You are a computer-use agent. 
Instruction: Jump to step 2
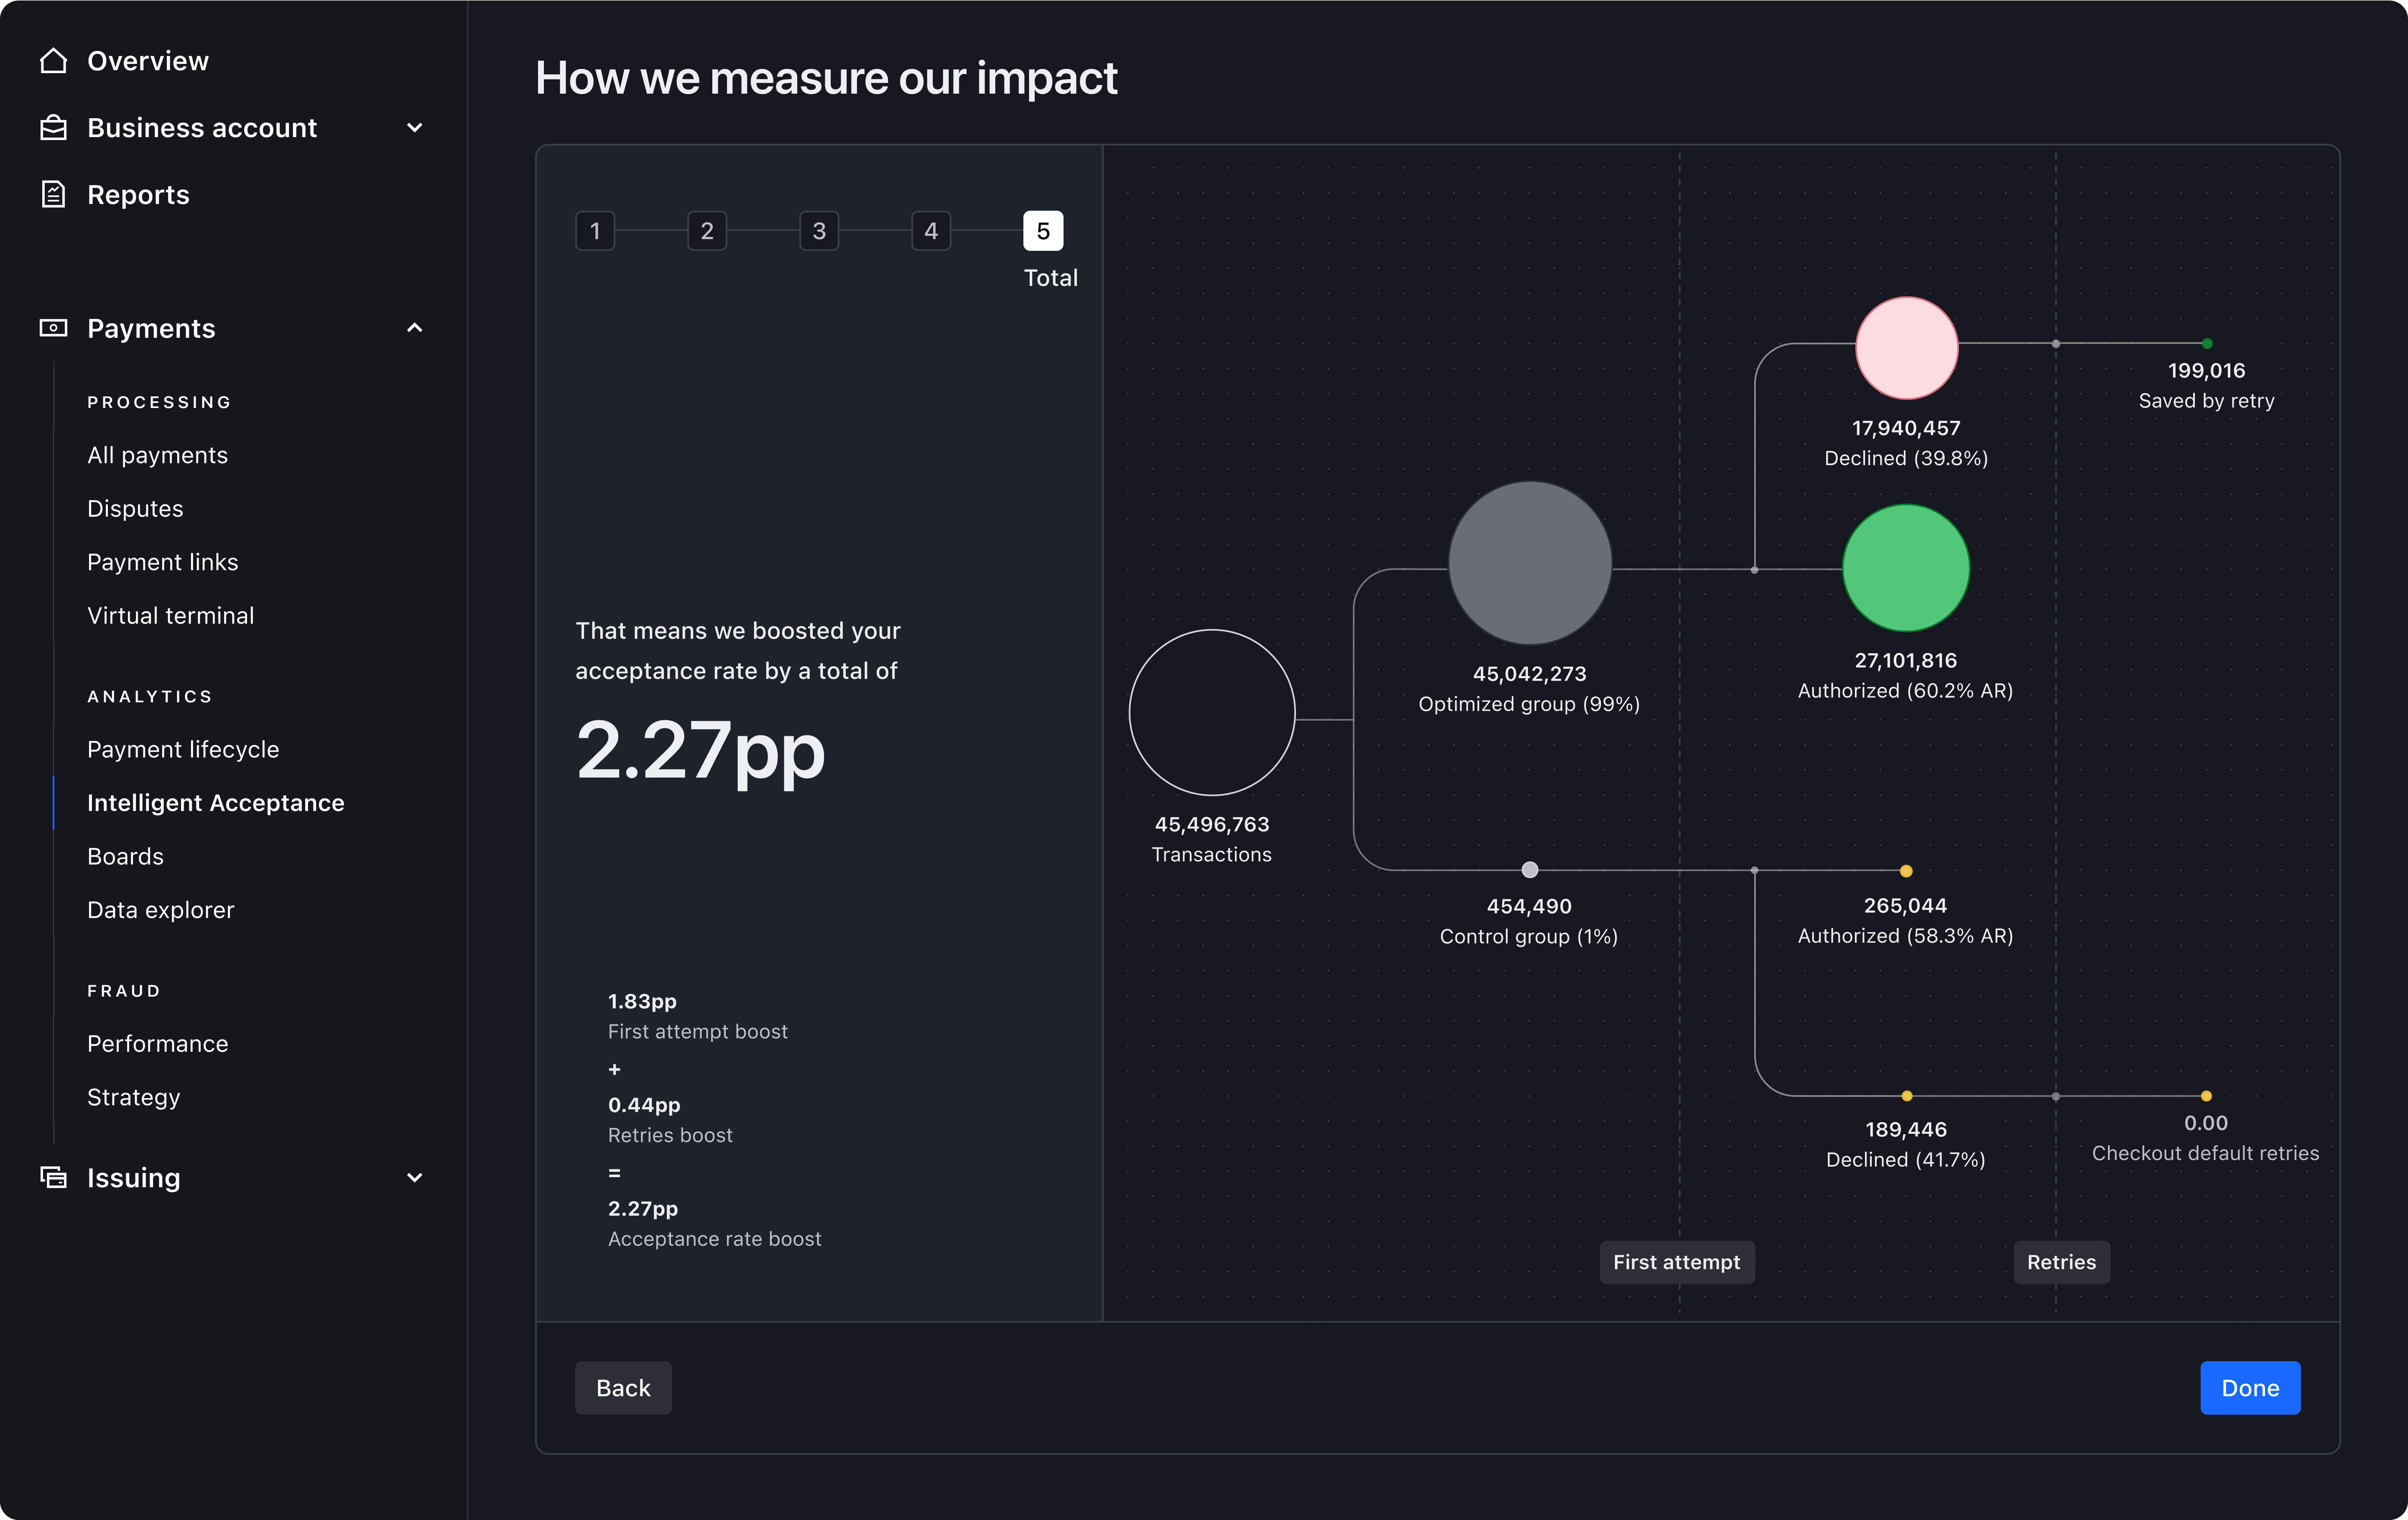click(x=707, y=231)
